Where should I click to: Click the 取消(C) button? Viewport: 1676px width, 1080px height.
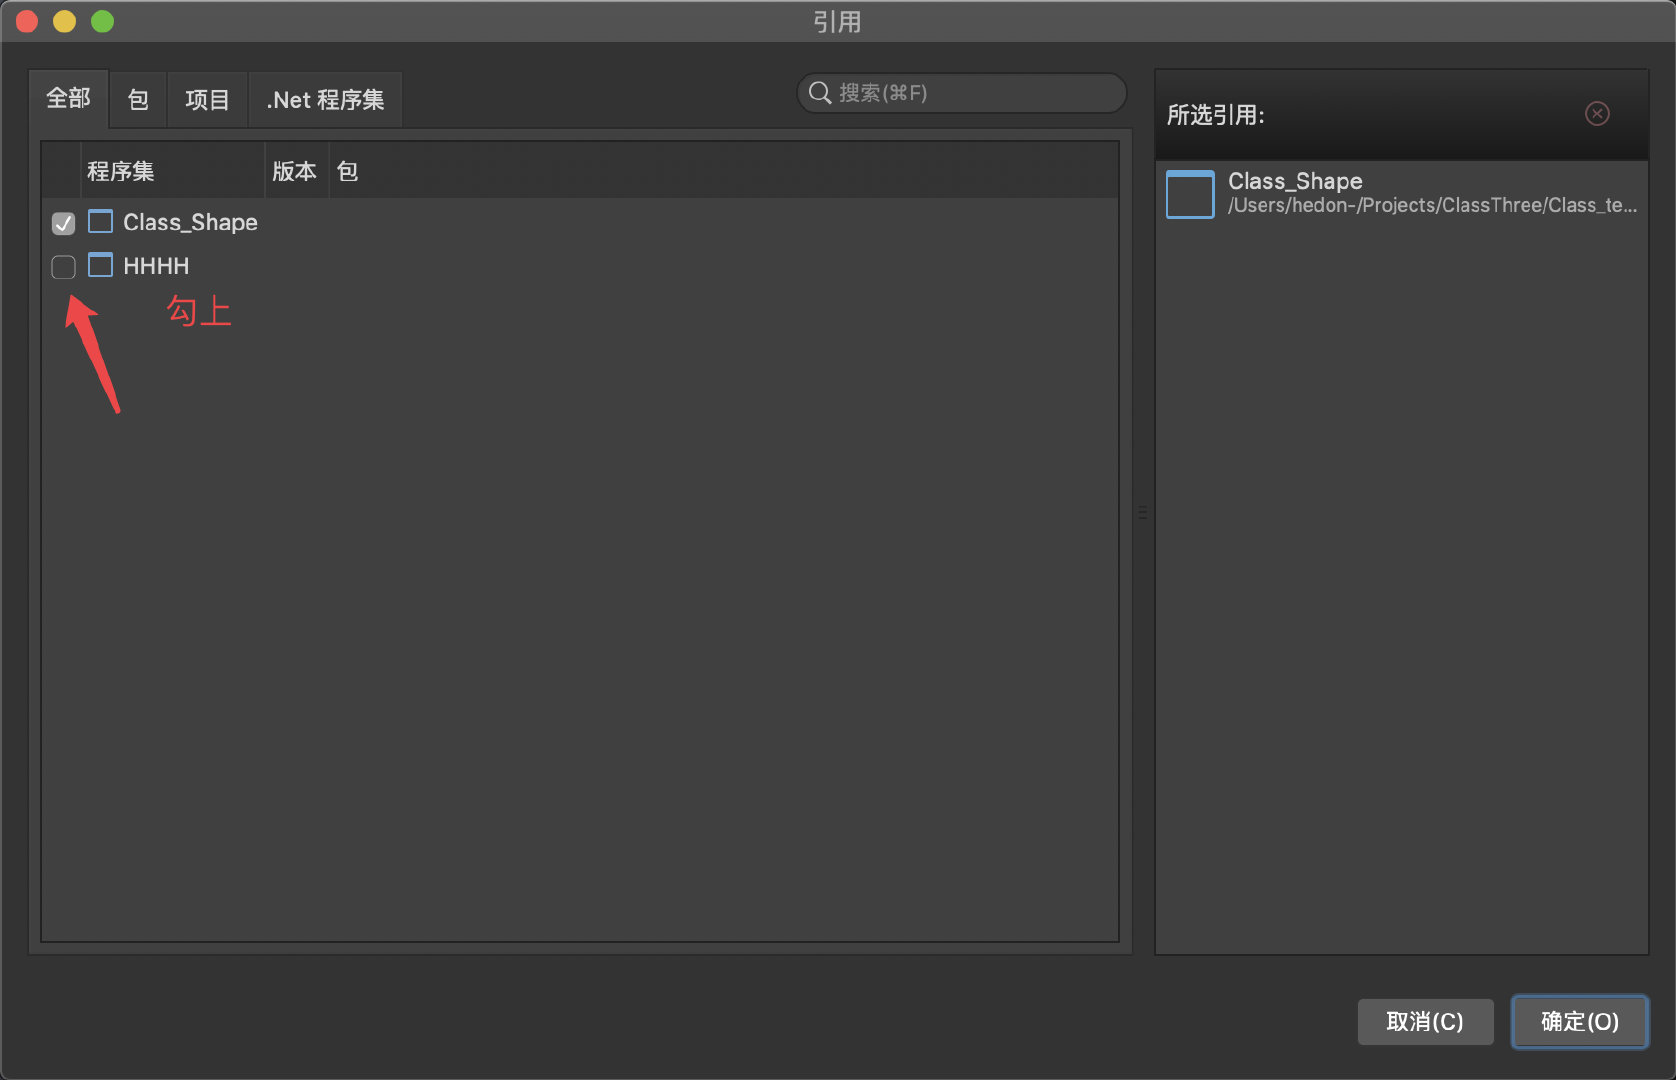[1425, 1022]
